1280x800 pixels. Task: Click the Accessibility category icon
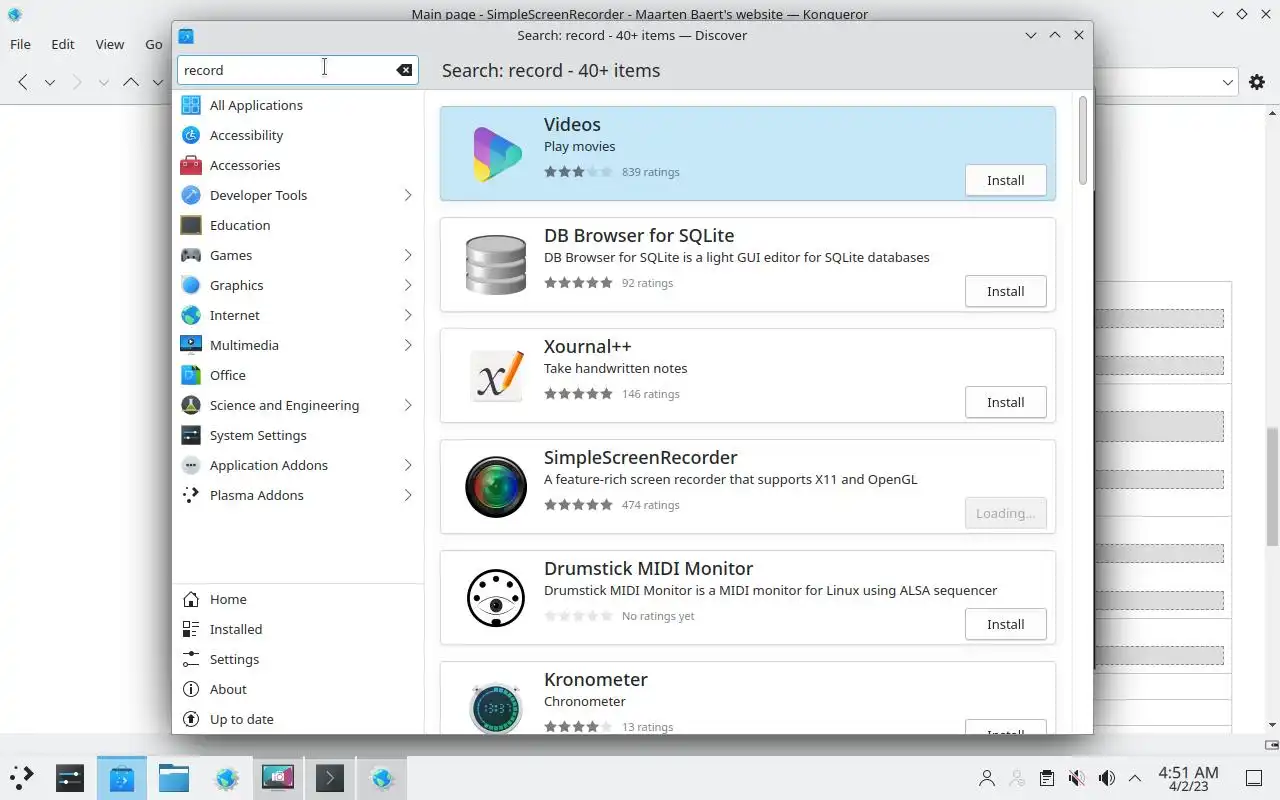click(x=191, y=135)
